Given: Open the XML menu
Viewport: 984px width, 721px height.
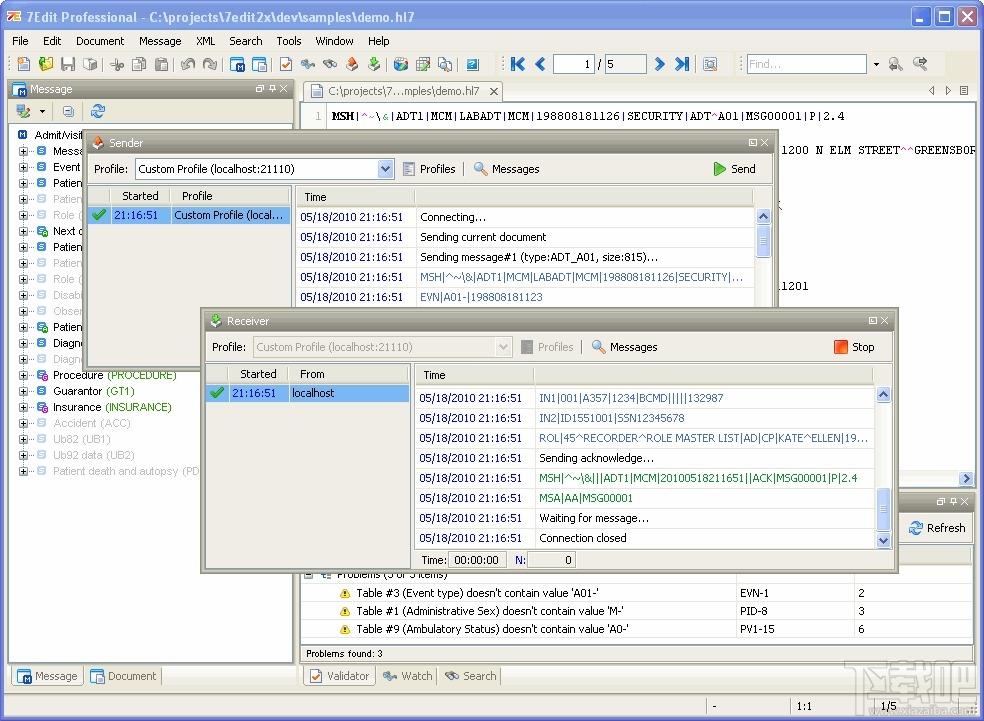Looking at the screenshot, I should (205, 41).
